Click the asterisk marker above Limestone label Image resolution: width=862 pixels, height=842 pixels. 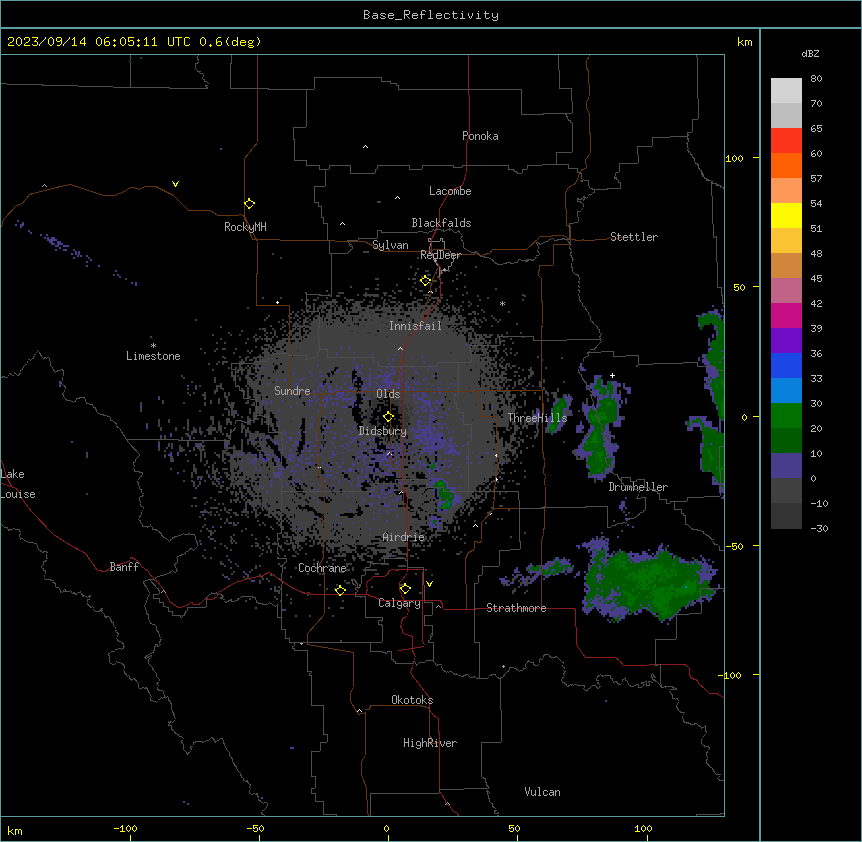pyautogui.click(x=153, y=346)
